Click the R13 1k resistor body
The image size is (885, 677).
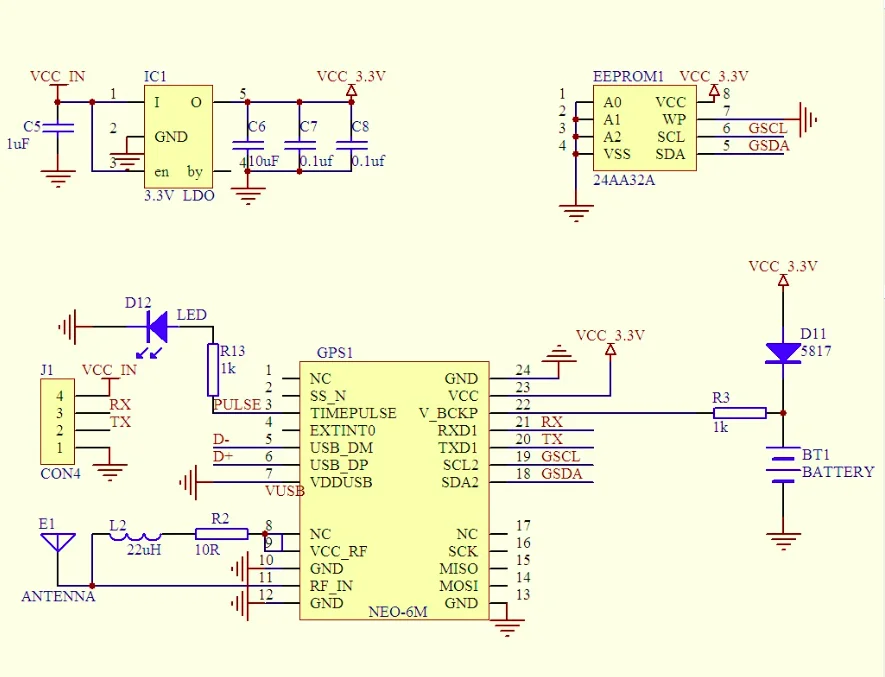click(x=213, y=369)
